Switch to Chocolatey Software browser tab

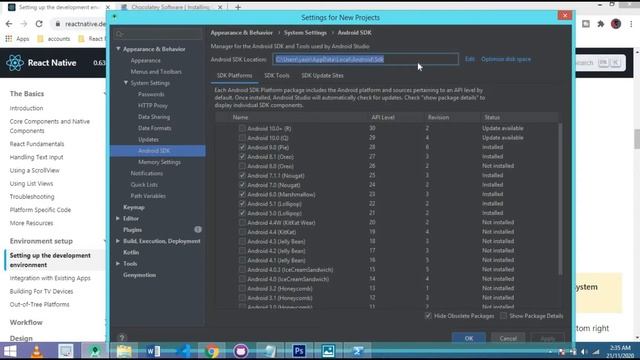pyautogui.click(x=170, y=7)
